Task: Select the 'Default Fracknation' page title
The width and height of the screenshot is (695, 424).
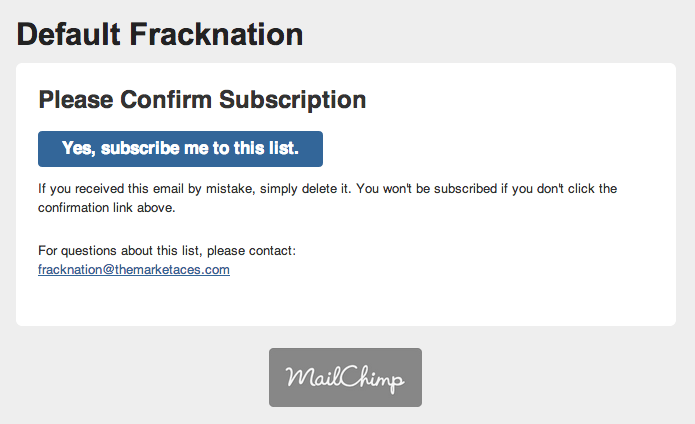Action: click(x=160, y=35)
